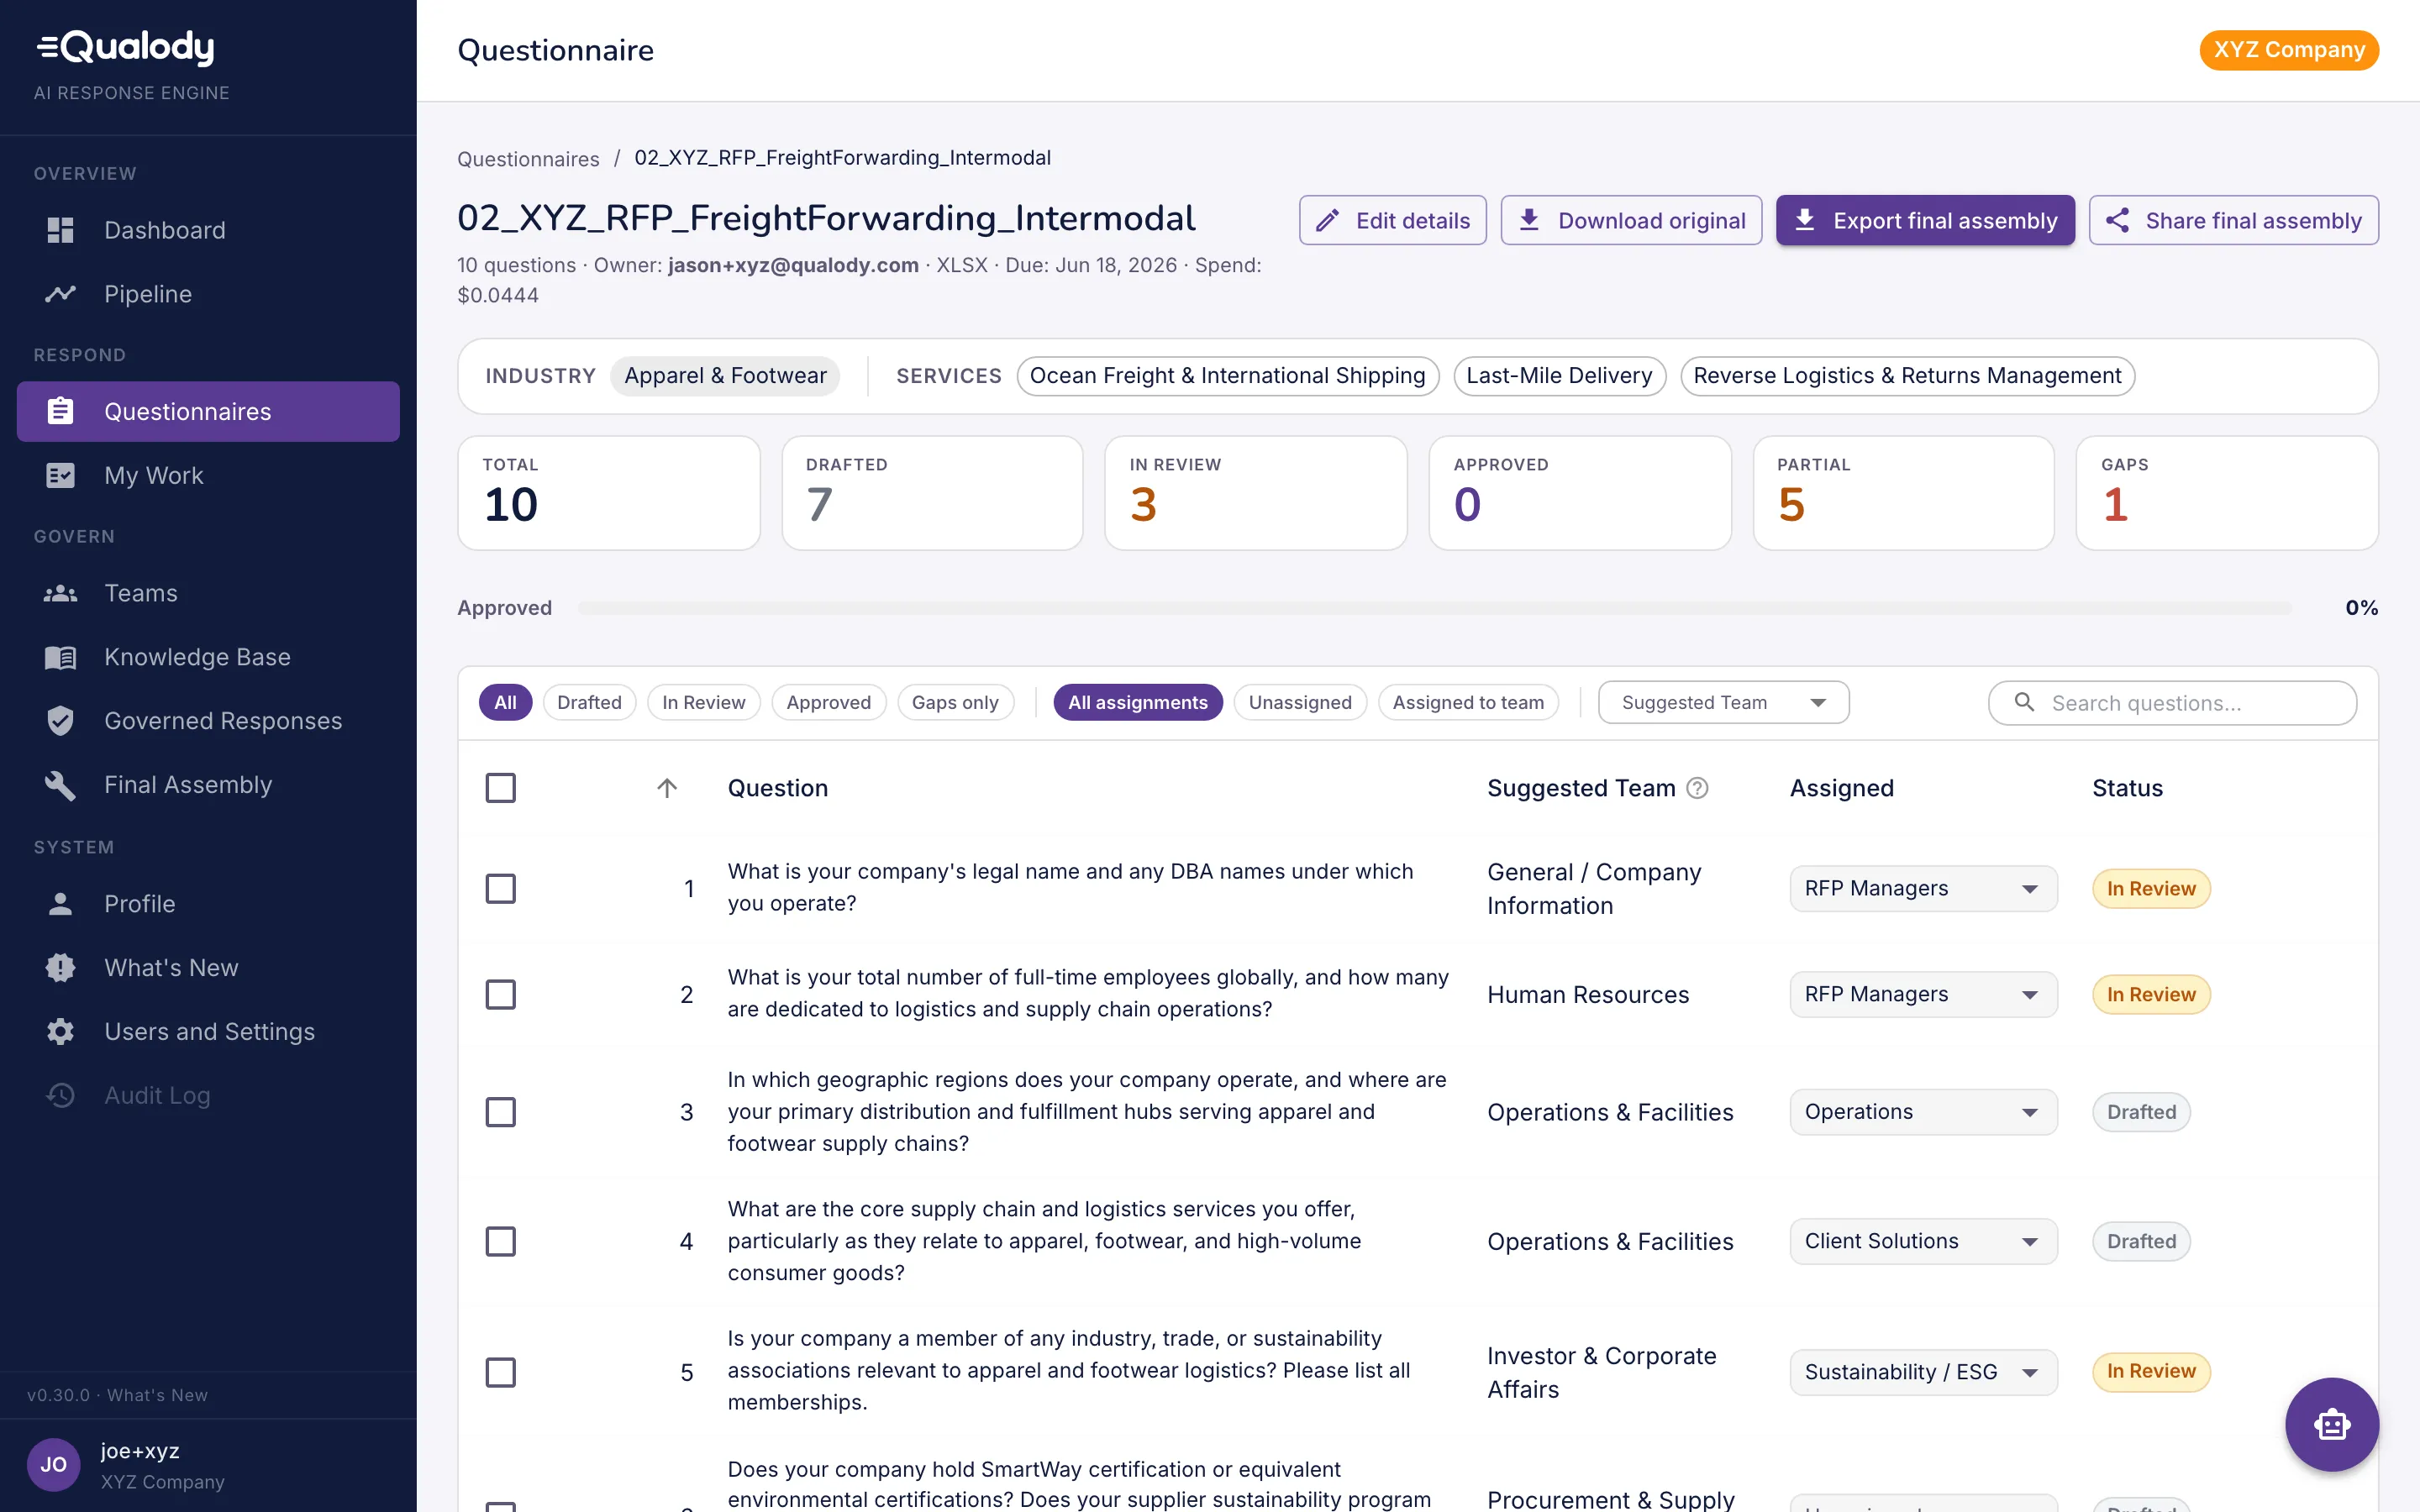Click the Partial summary card

[x=1903, y=493]
